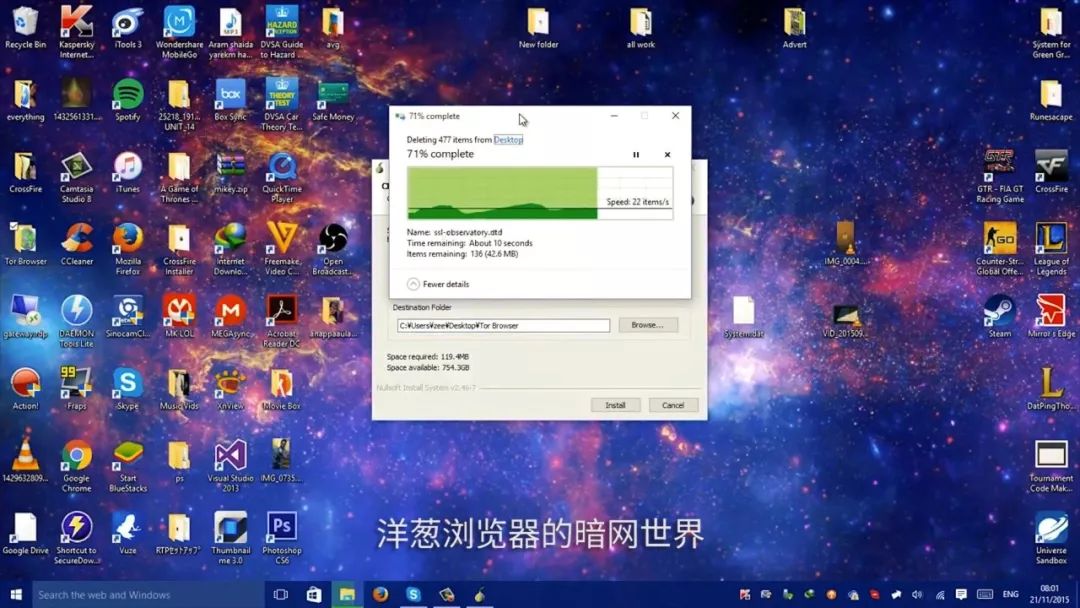Pause the file deletion progress

636,155
